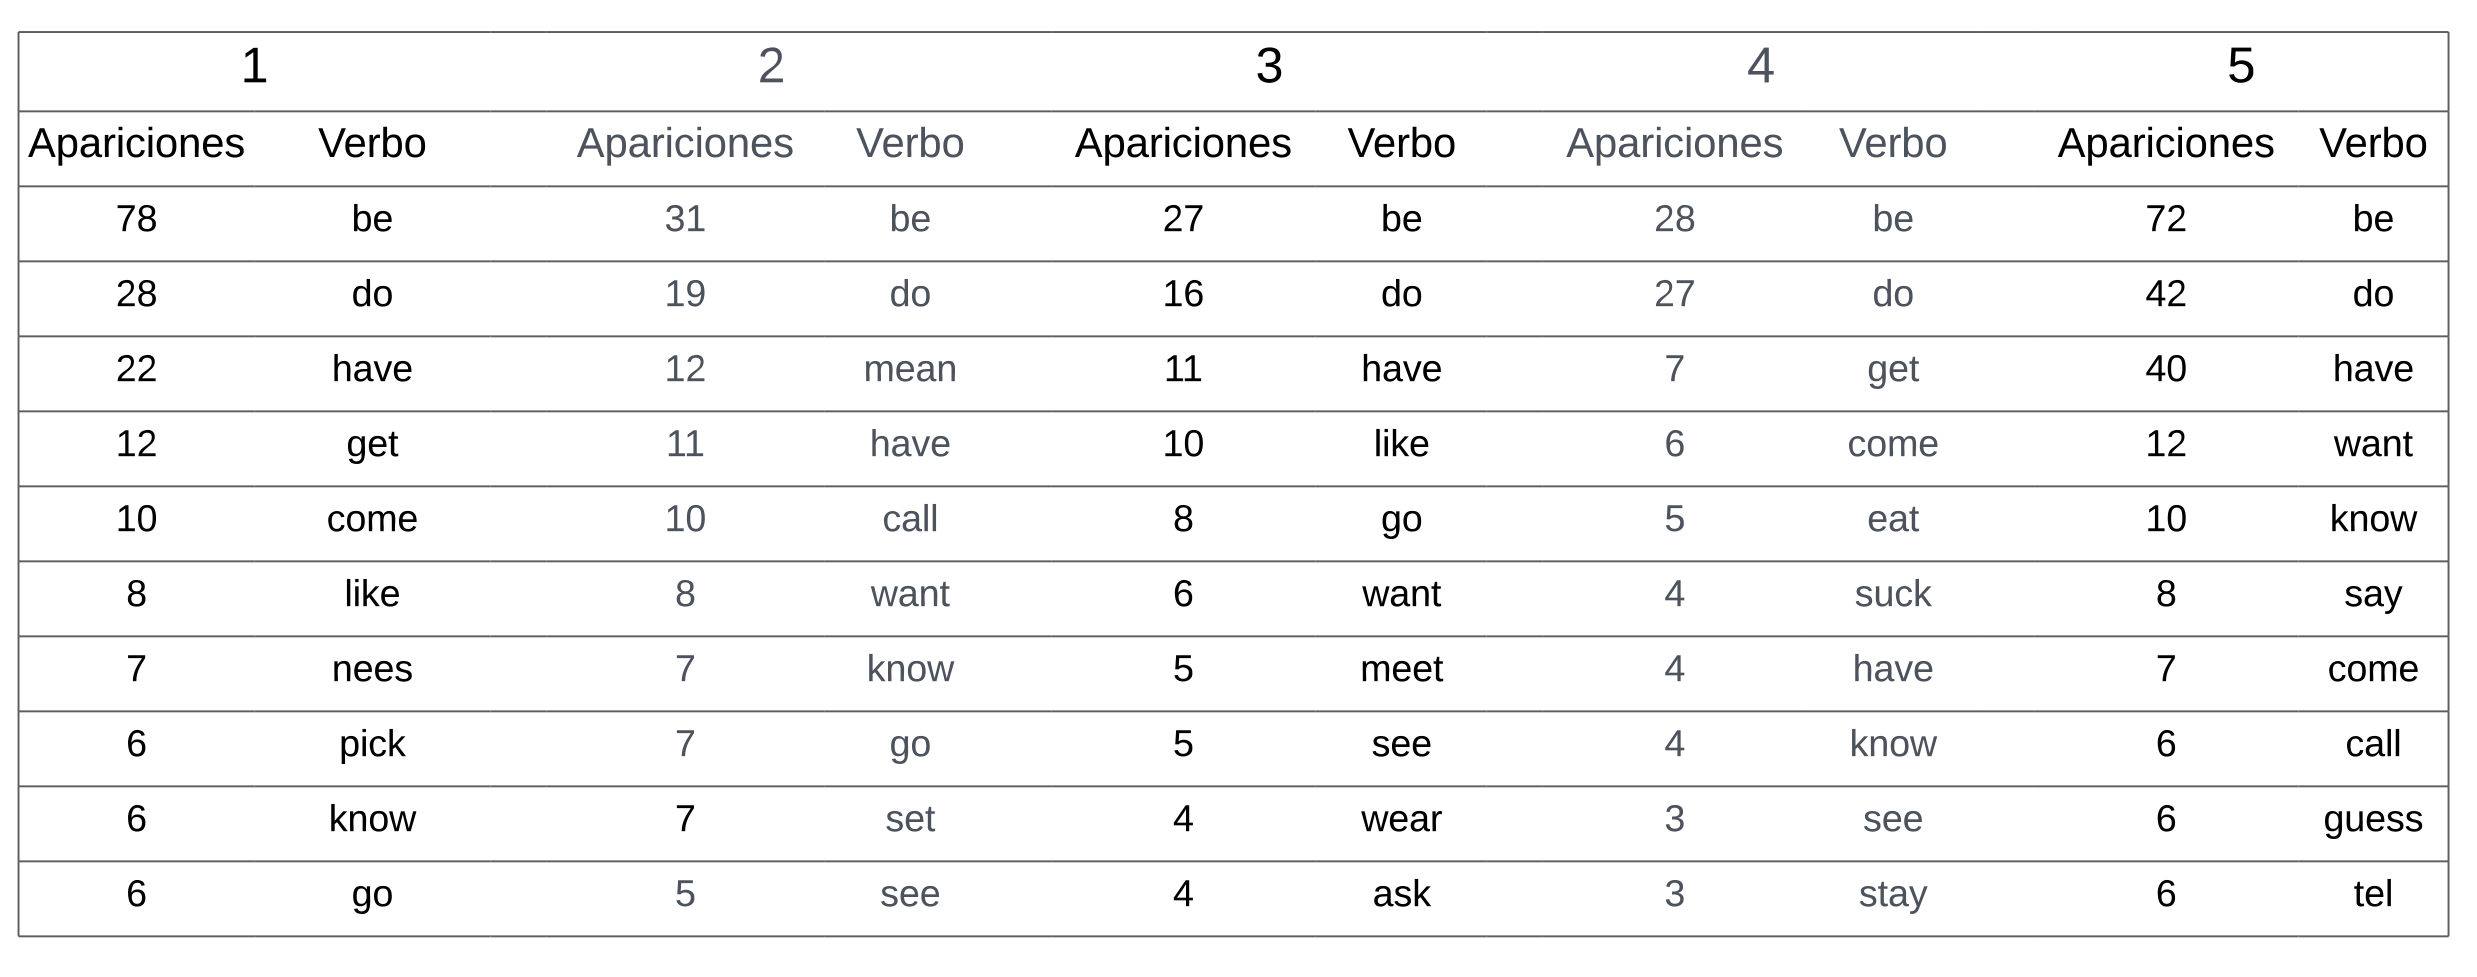Click the 'say' verb in group 5
2477x977 pixels.
point(2373,594)
